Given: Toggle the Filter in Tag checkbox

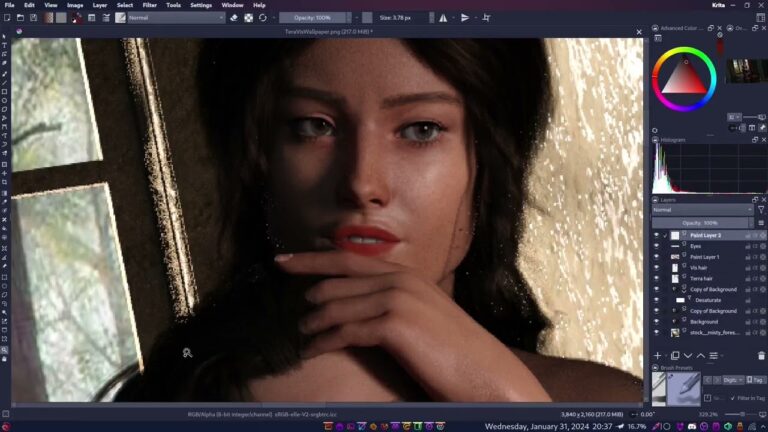Looking at the screenshot, I should [733, 398].
